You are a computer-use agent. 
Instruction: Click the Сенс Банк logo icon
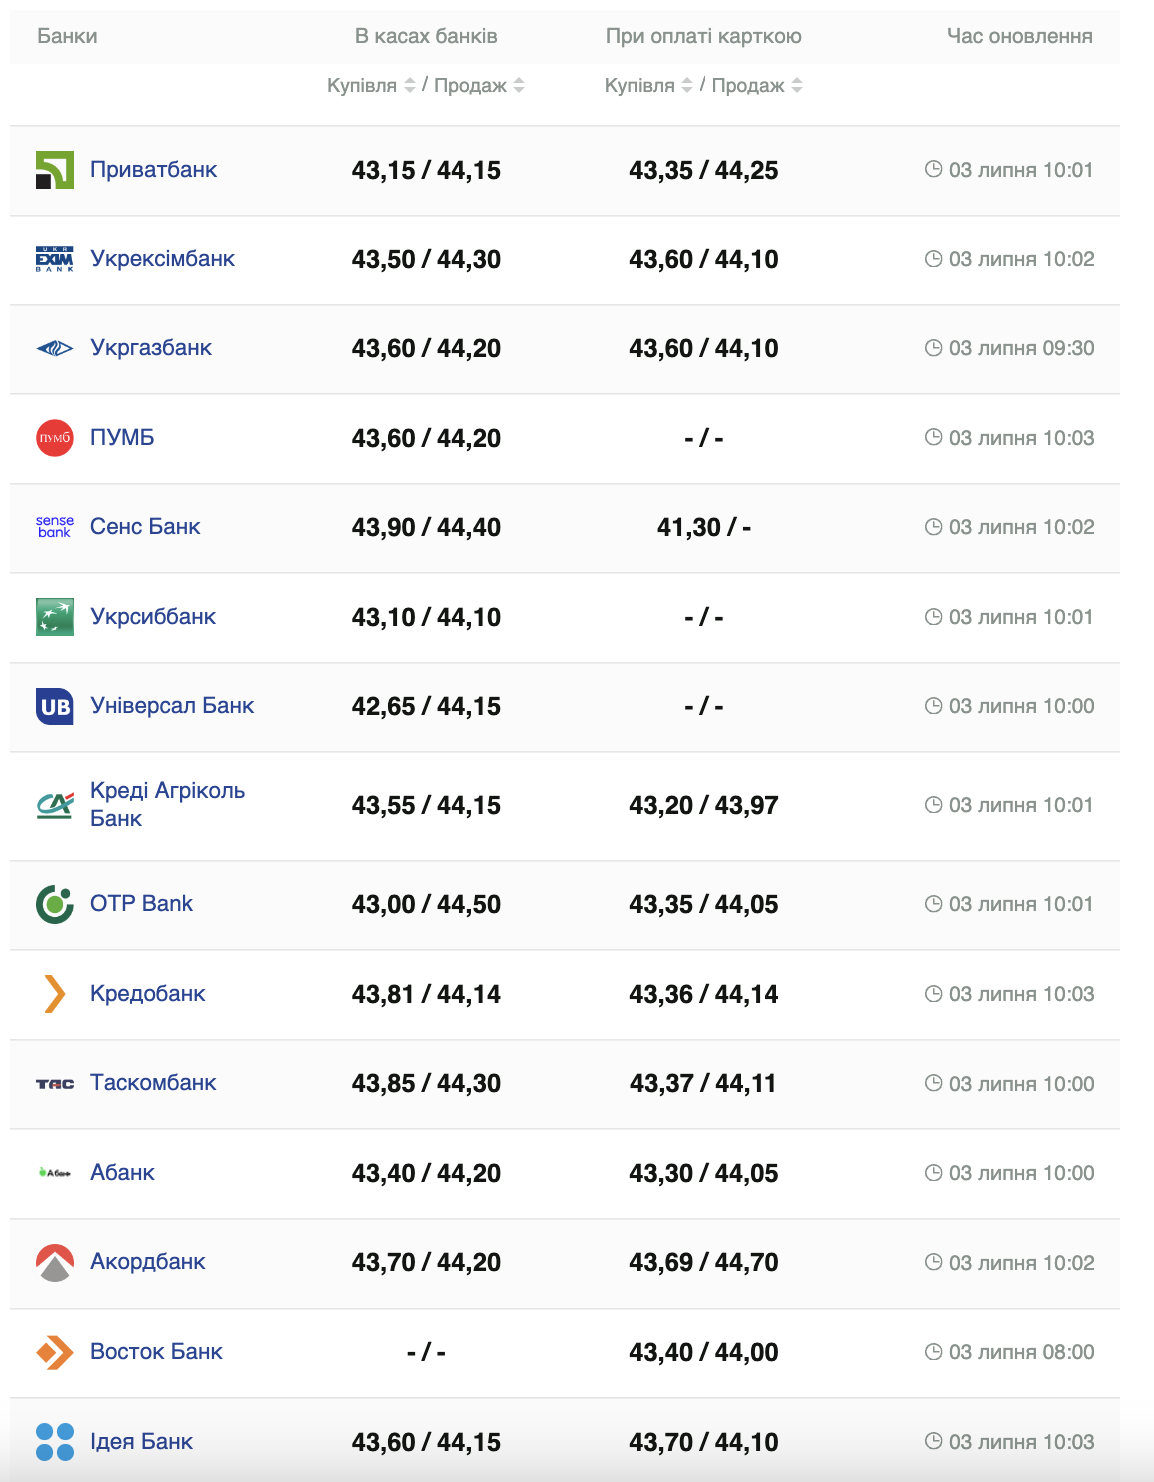point(55,527)
